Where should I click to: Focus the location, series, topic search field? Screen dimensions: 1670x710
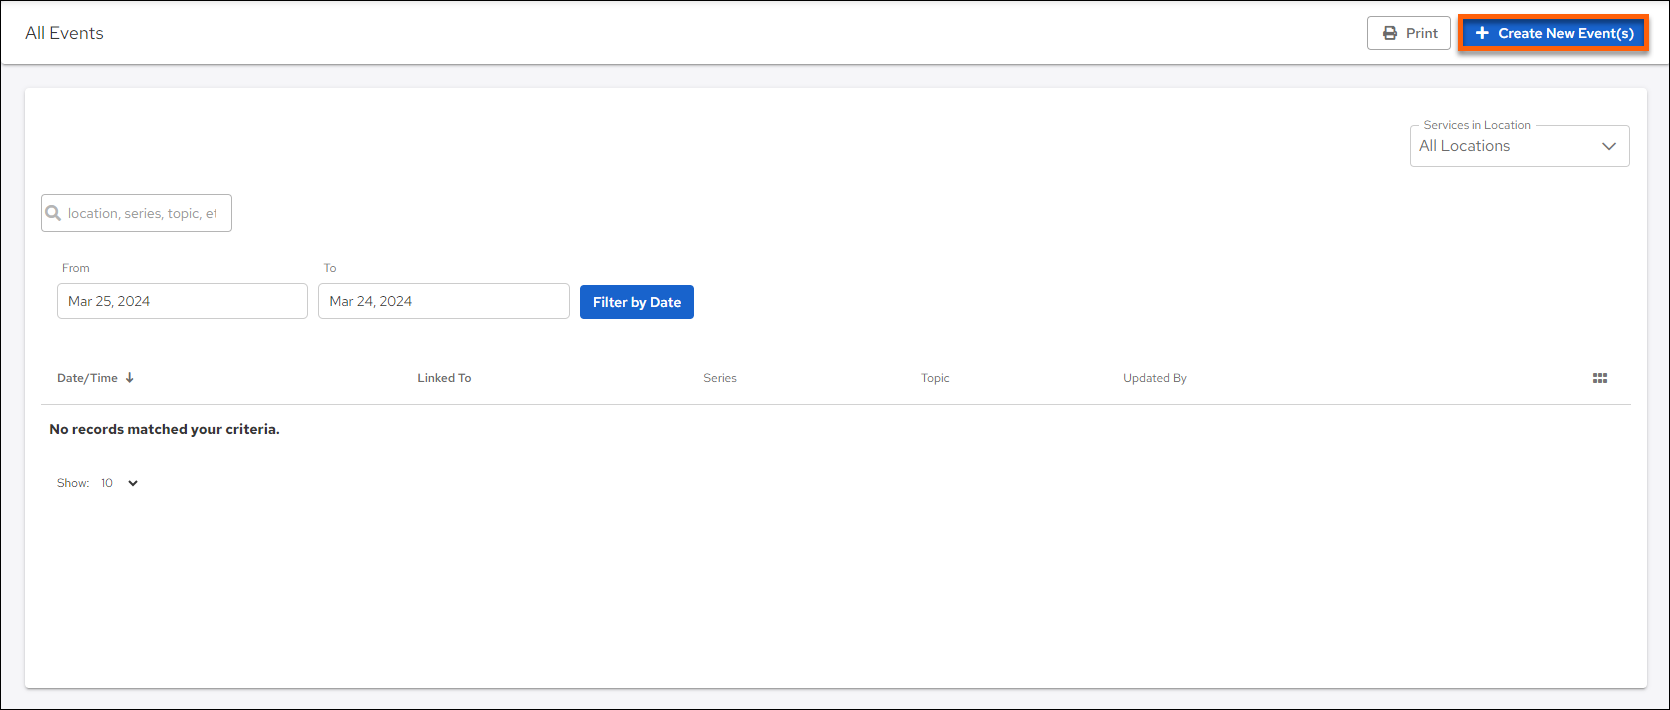[142, 213]
